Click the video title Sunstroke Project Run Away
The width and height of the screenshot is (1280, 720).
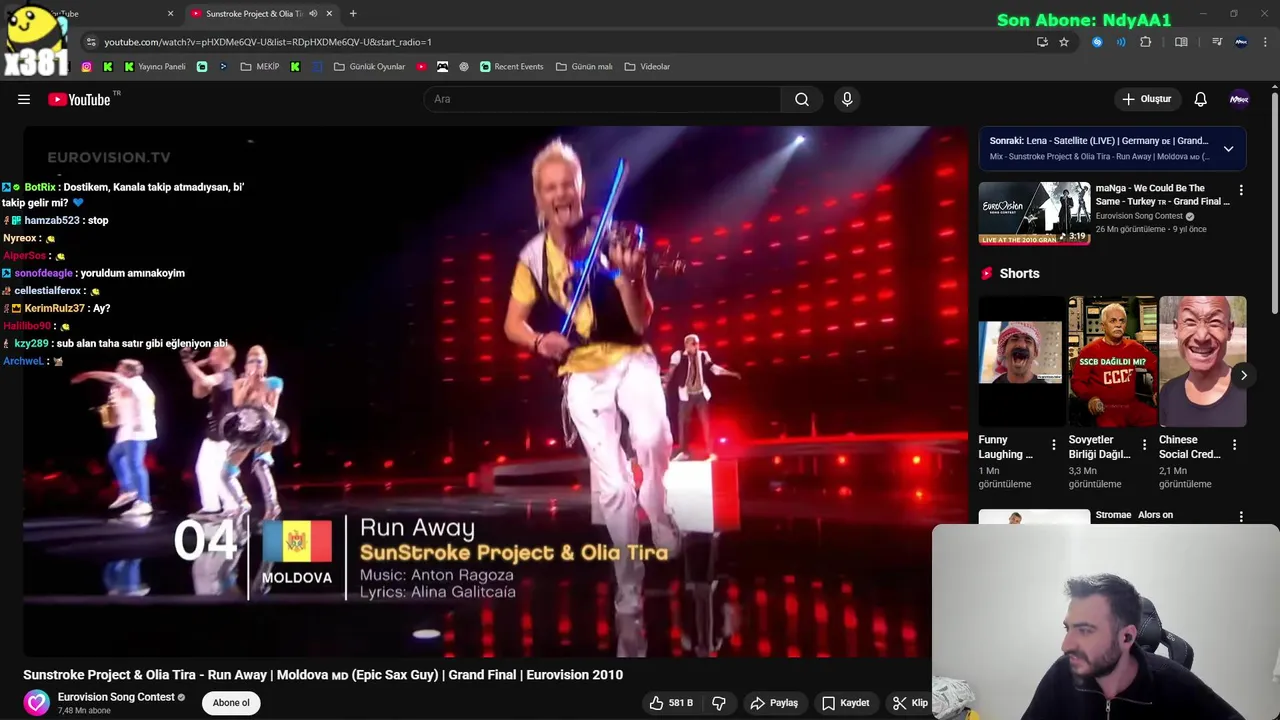(323, 675)
